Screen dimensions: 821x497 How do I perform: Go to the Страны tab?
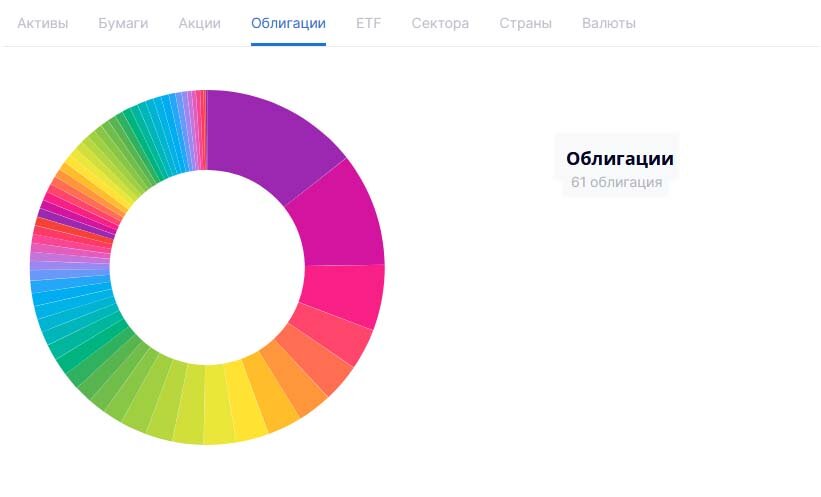click(x=526, y=24)
